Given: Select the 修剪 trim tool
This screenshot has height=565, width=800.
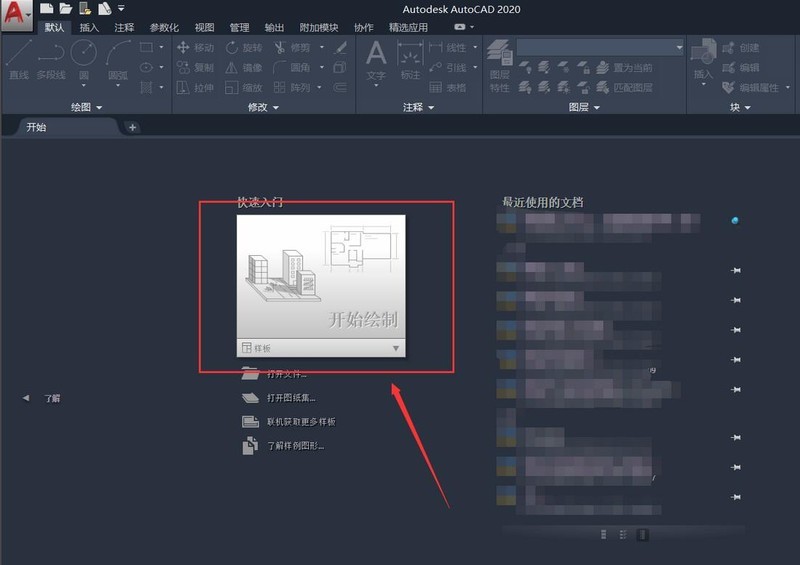Looking at the screenshot, I should click(292, 48).
